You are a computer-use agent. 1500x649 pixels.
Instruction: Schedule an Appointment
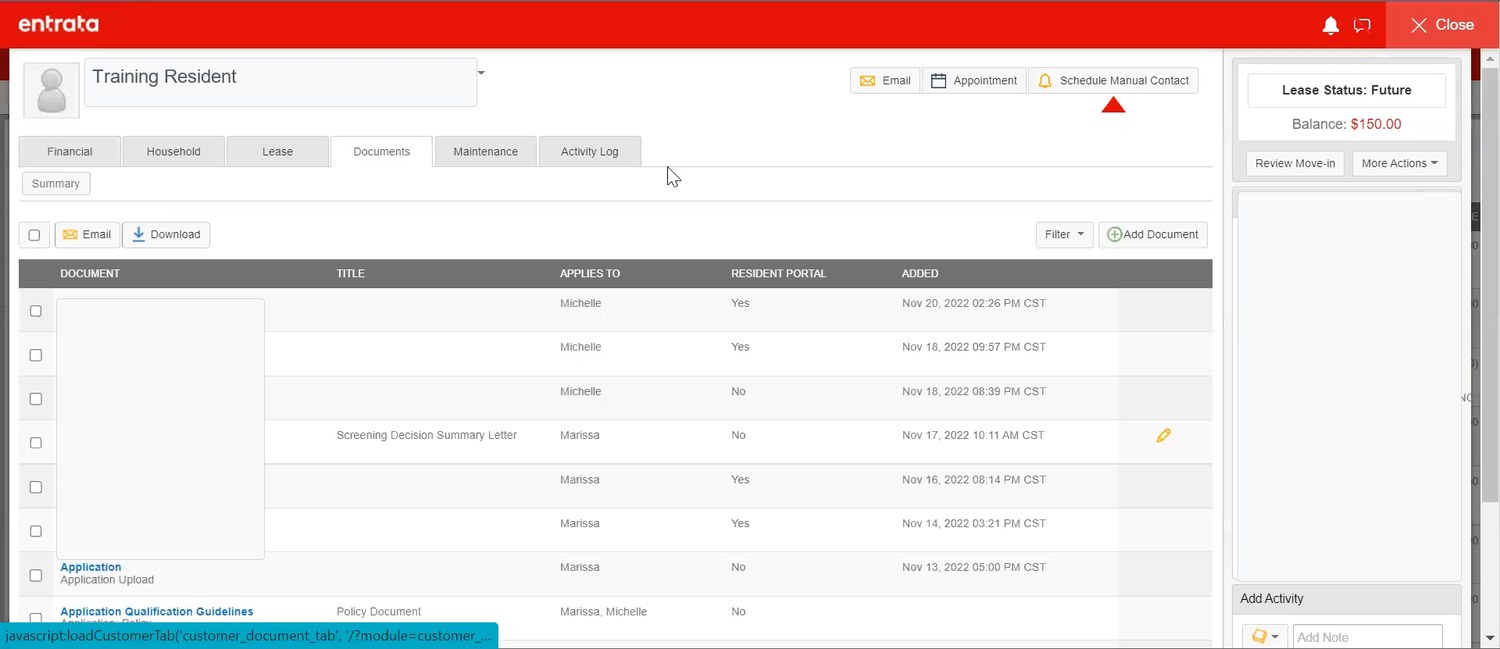coord(974,81)
